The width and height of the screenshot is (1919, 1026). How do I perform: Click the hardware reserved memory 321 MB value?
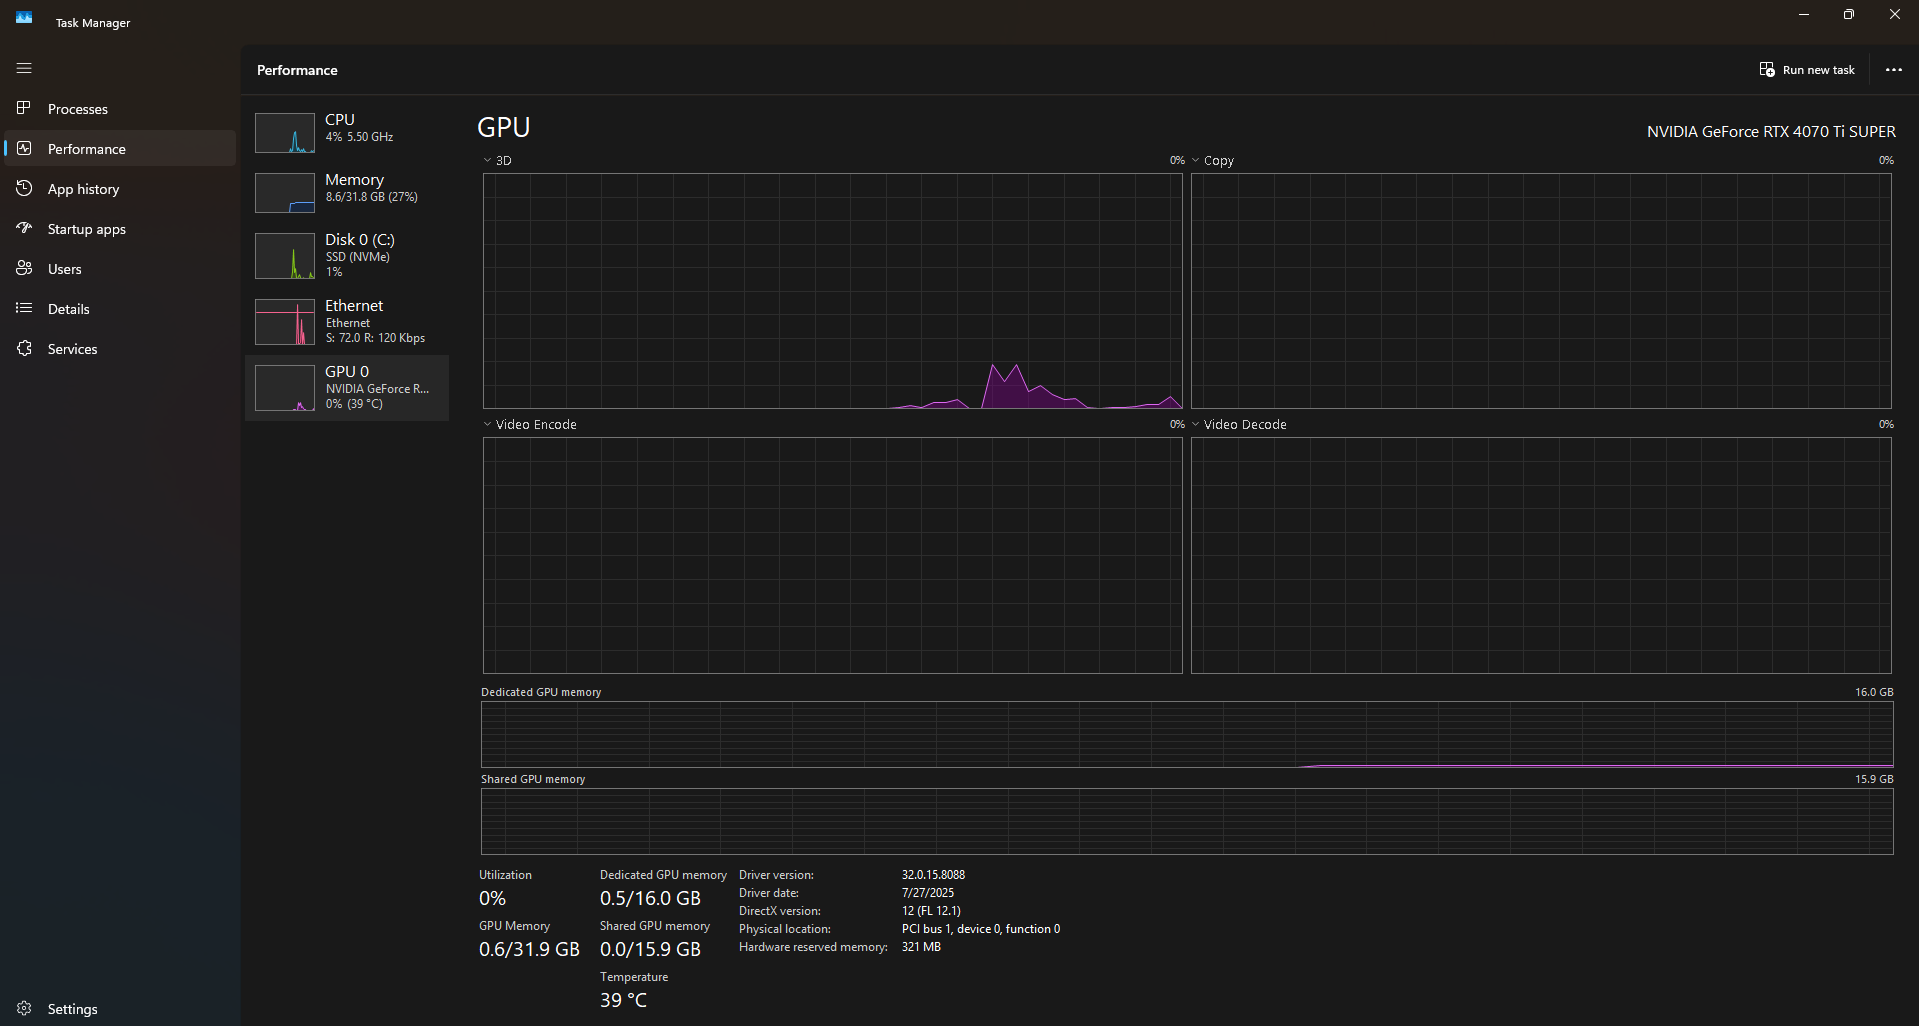921,946
